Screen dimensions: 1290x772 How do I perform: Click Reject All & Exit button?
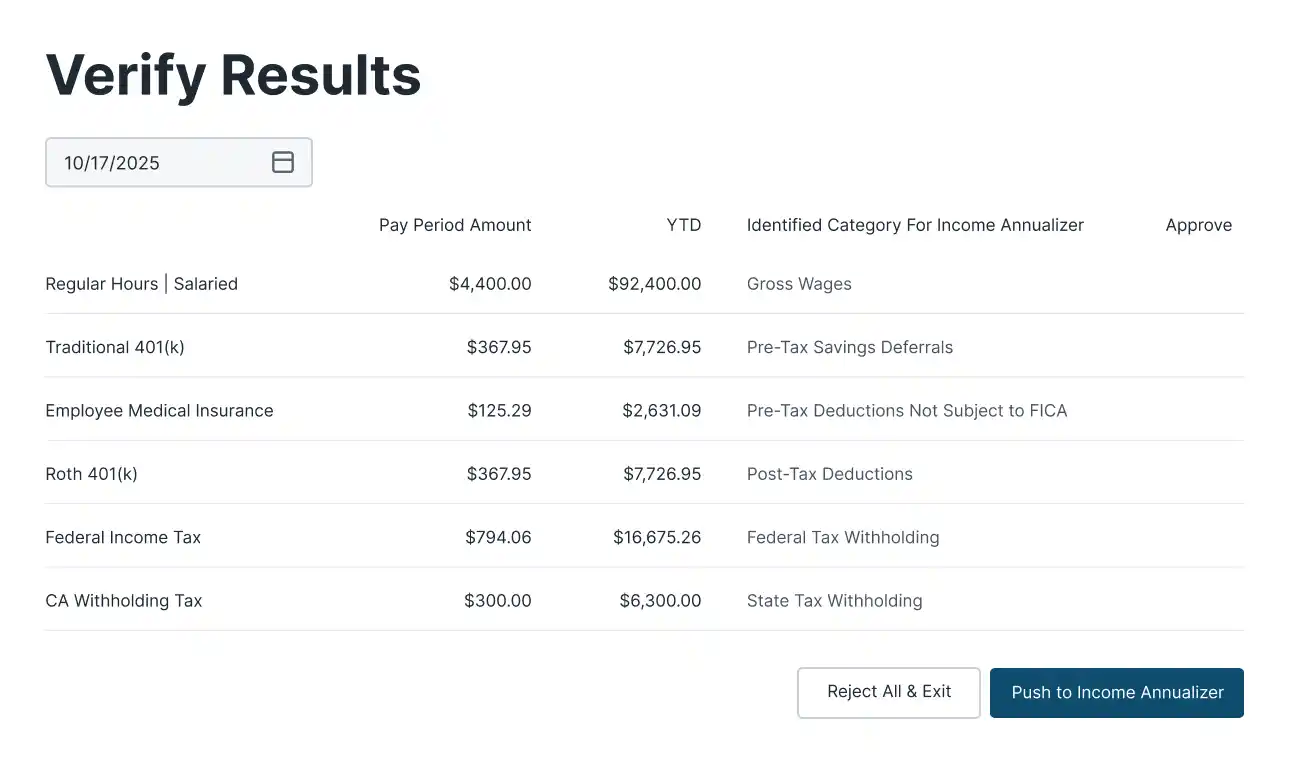889,692
